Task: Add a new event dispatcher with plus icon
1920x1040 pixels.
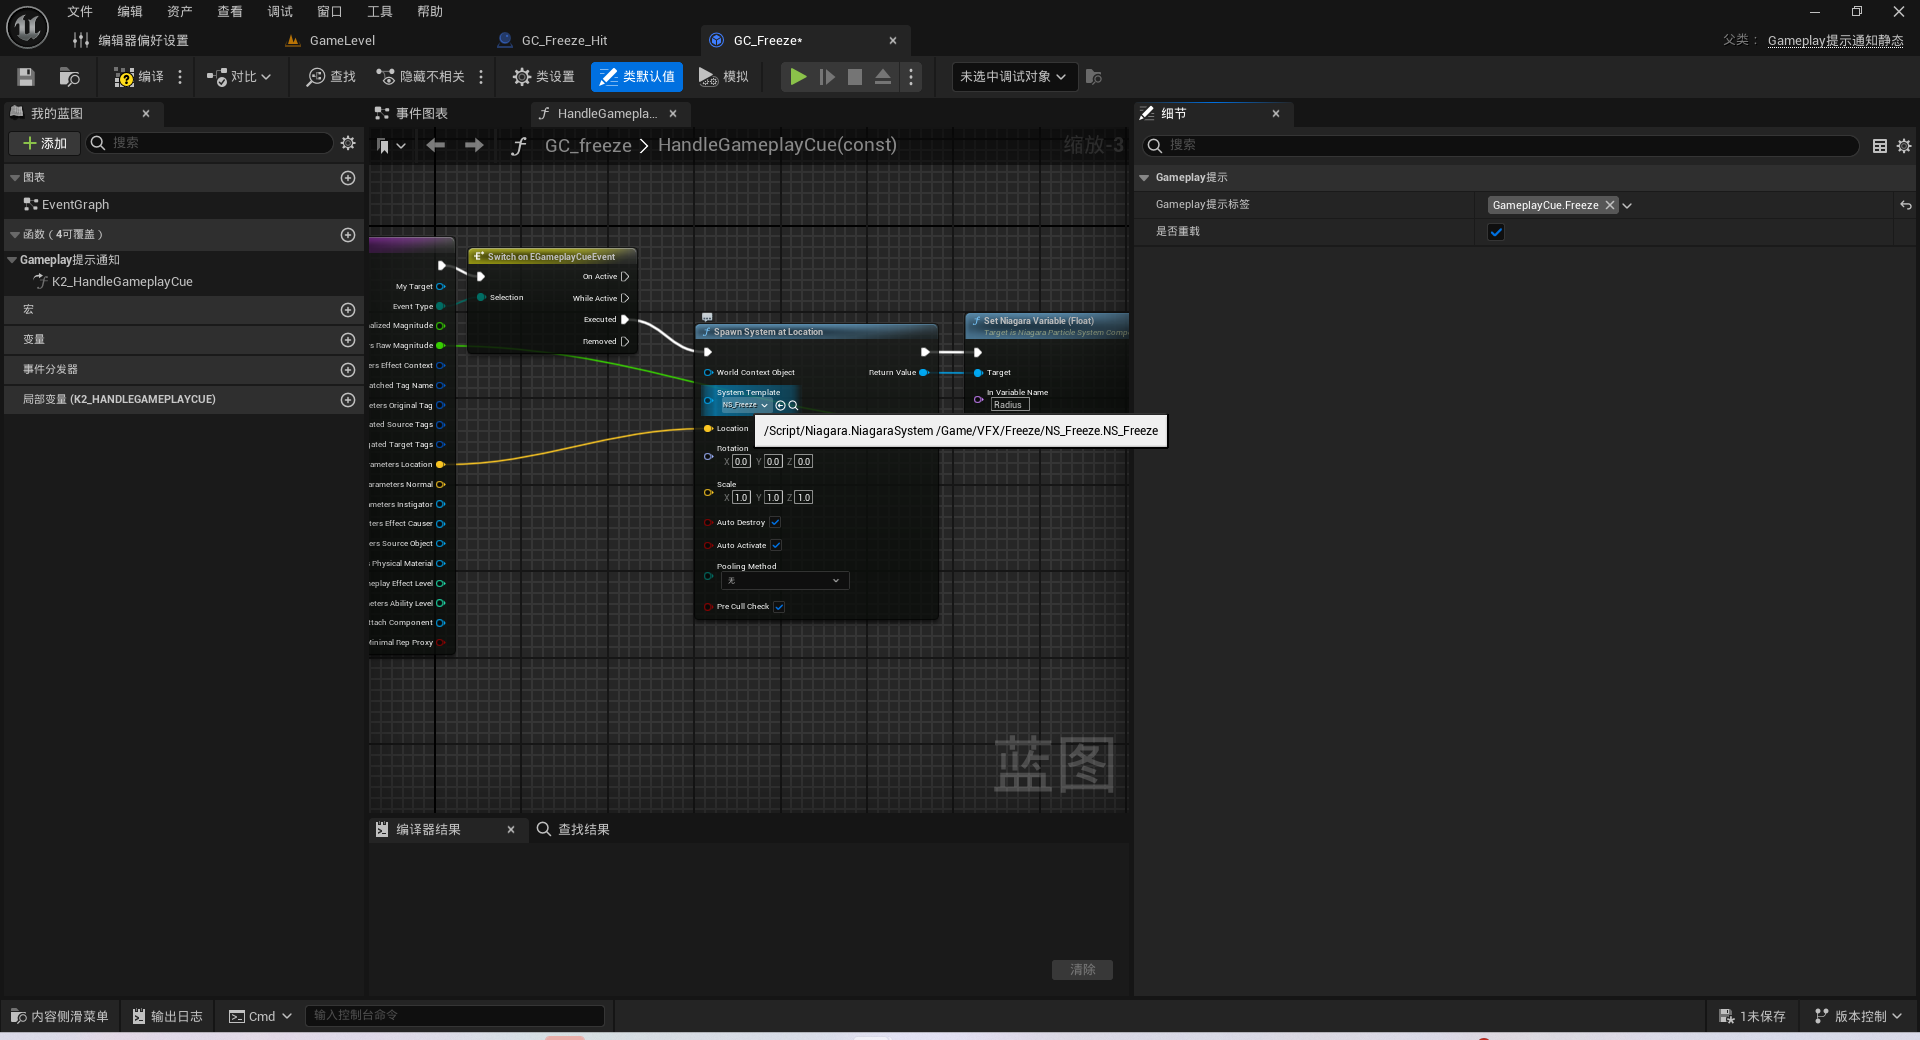Action: [x=348, y=370]
